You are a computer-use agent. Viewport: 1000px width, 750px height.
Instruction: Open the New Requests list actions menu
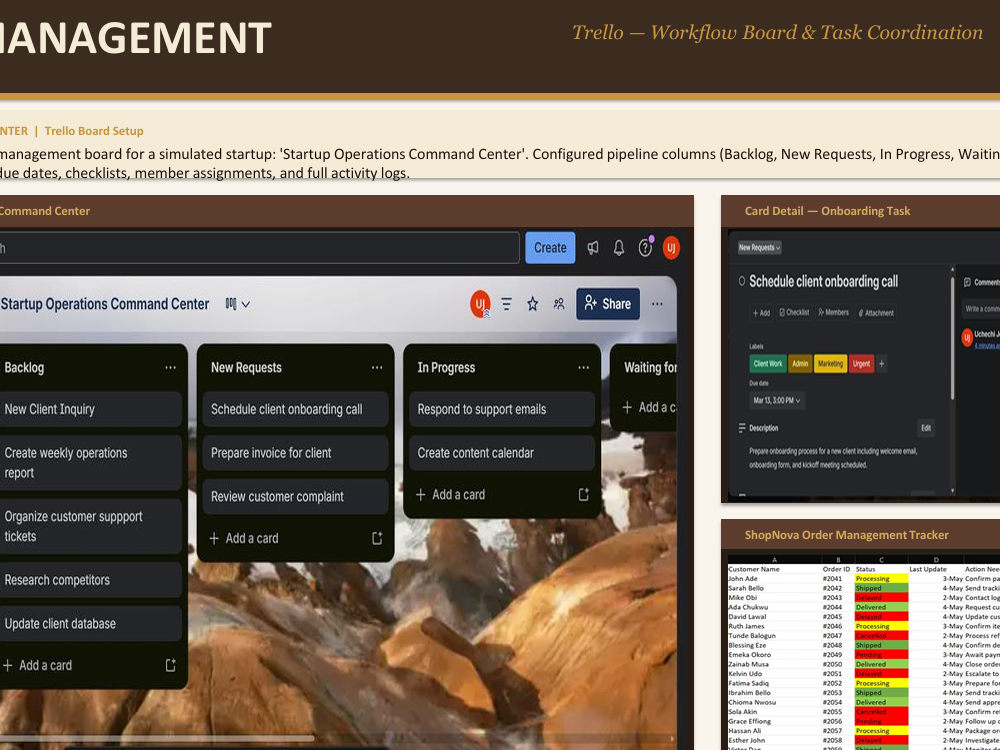coord(377,367)
